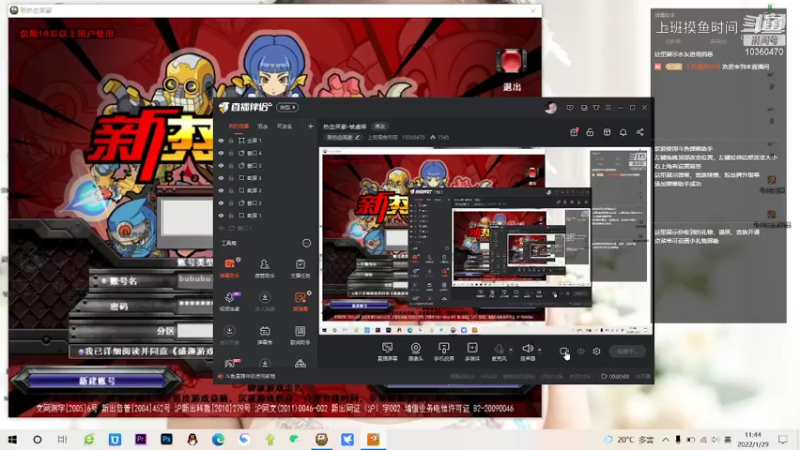Open the 房管助手 tool
Viewport: 800px width, 450px height.
tap(264, 267)
